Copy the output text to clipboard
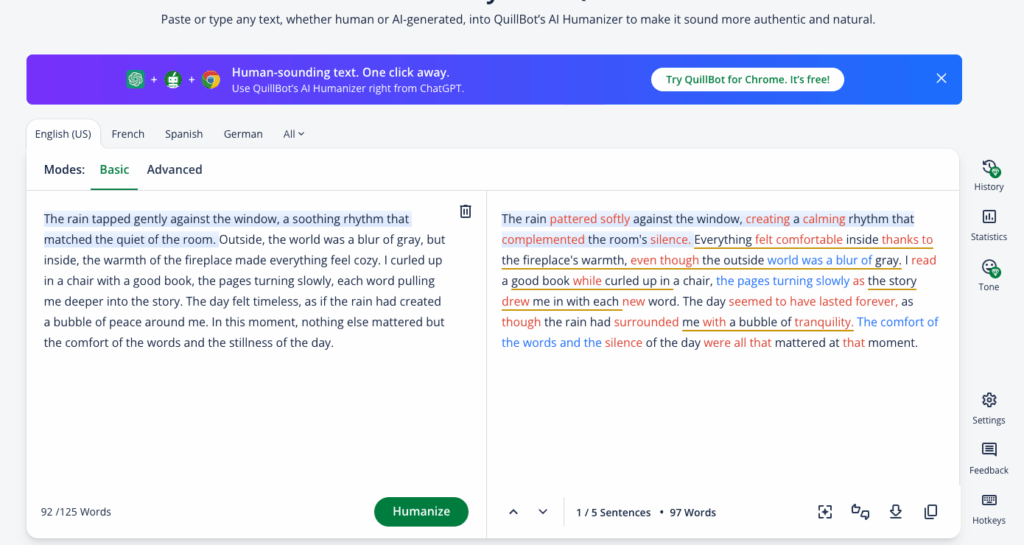 tap(931, 512)
